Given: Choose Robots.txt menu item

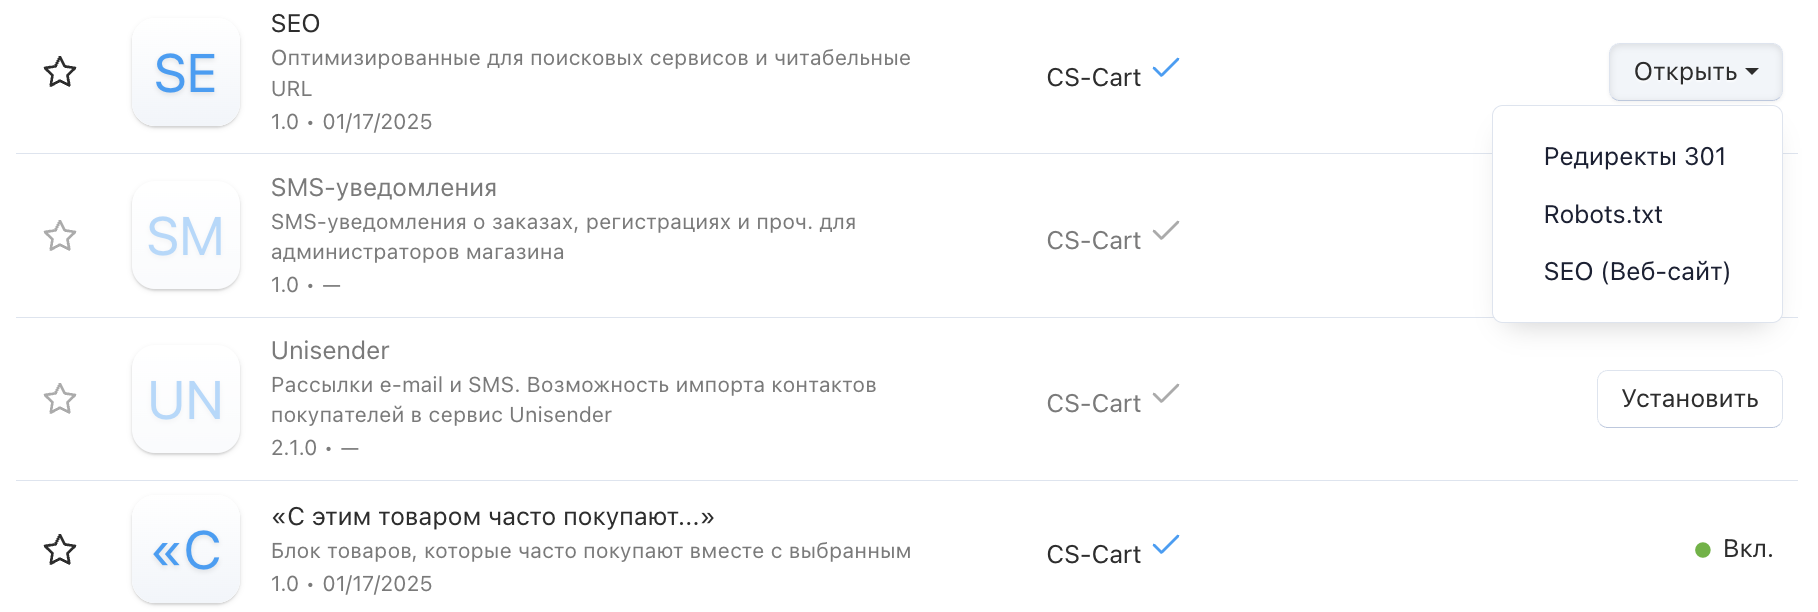Looking at the screenshot, I should pos(1603,215).
